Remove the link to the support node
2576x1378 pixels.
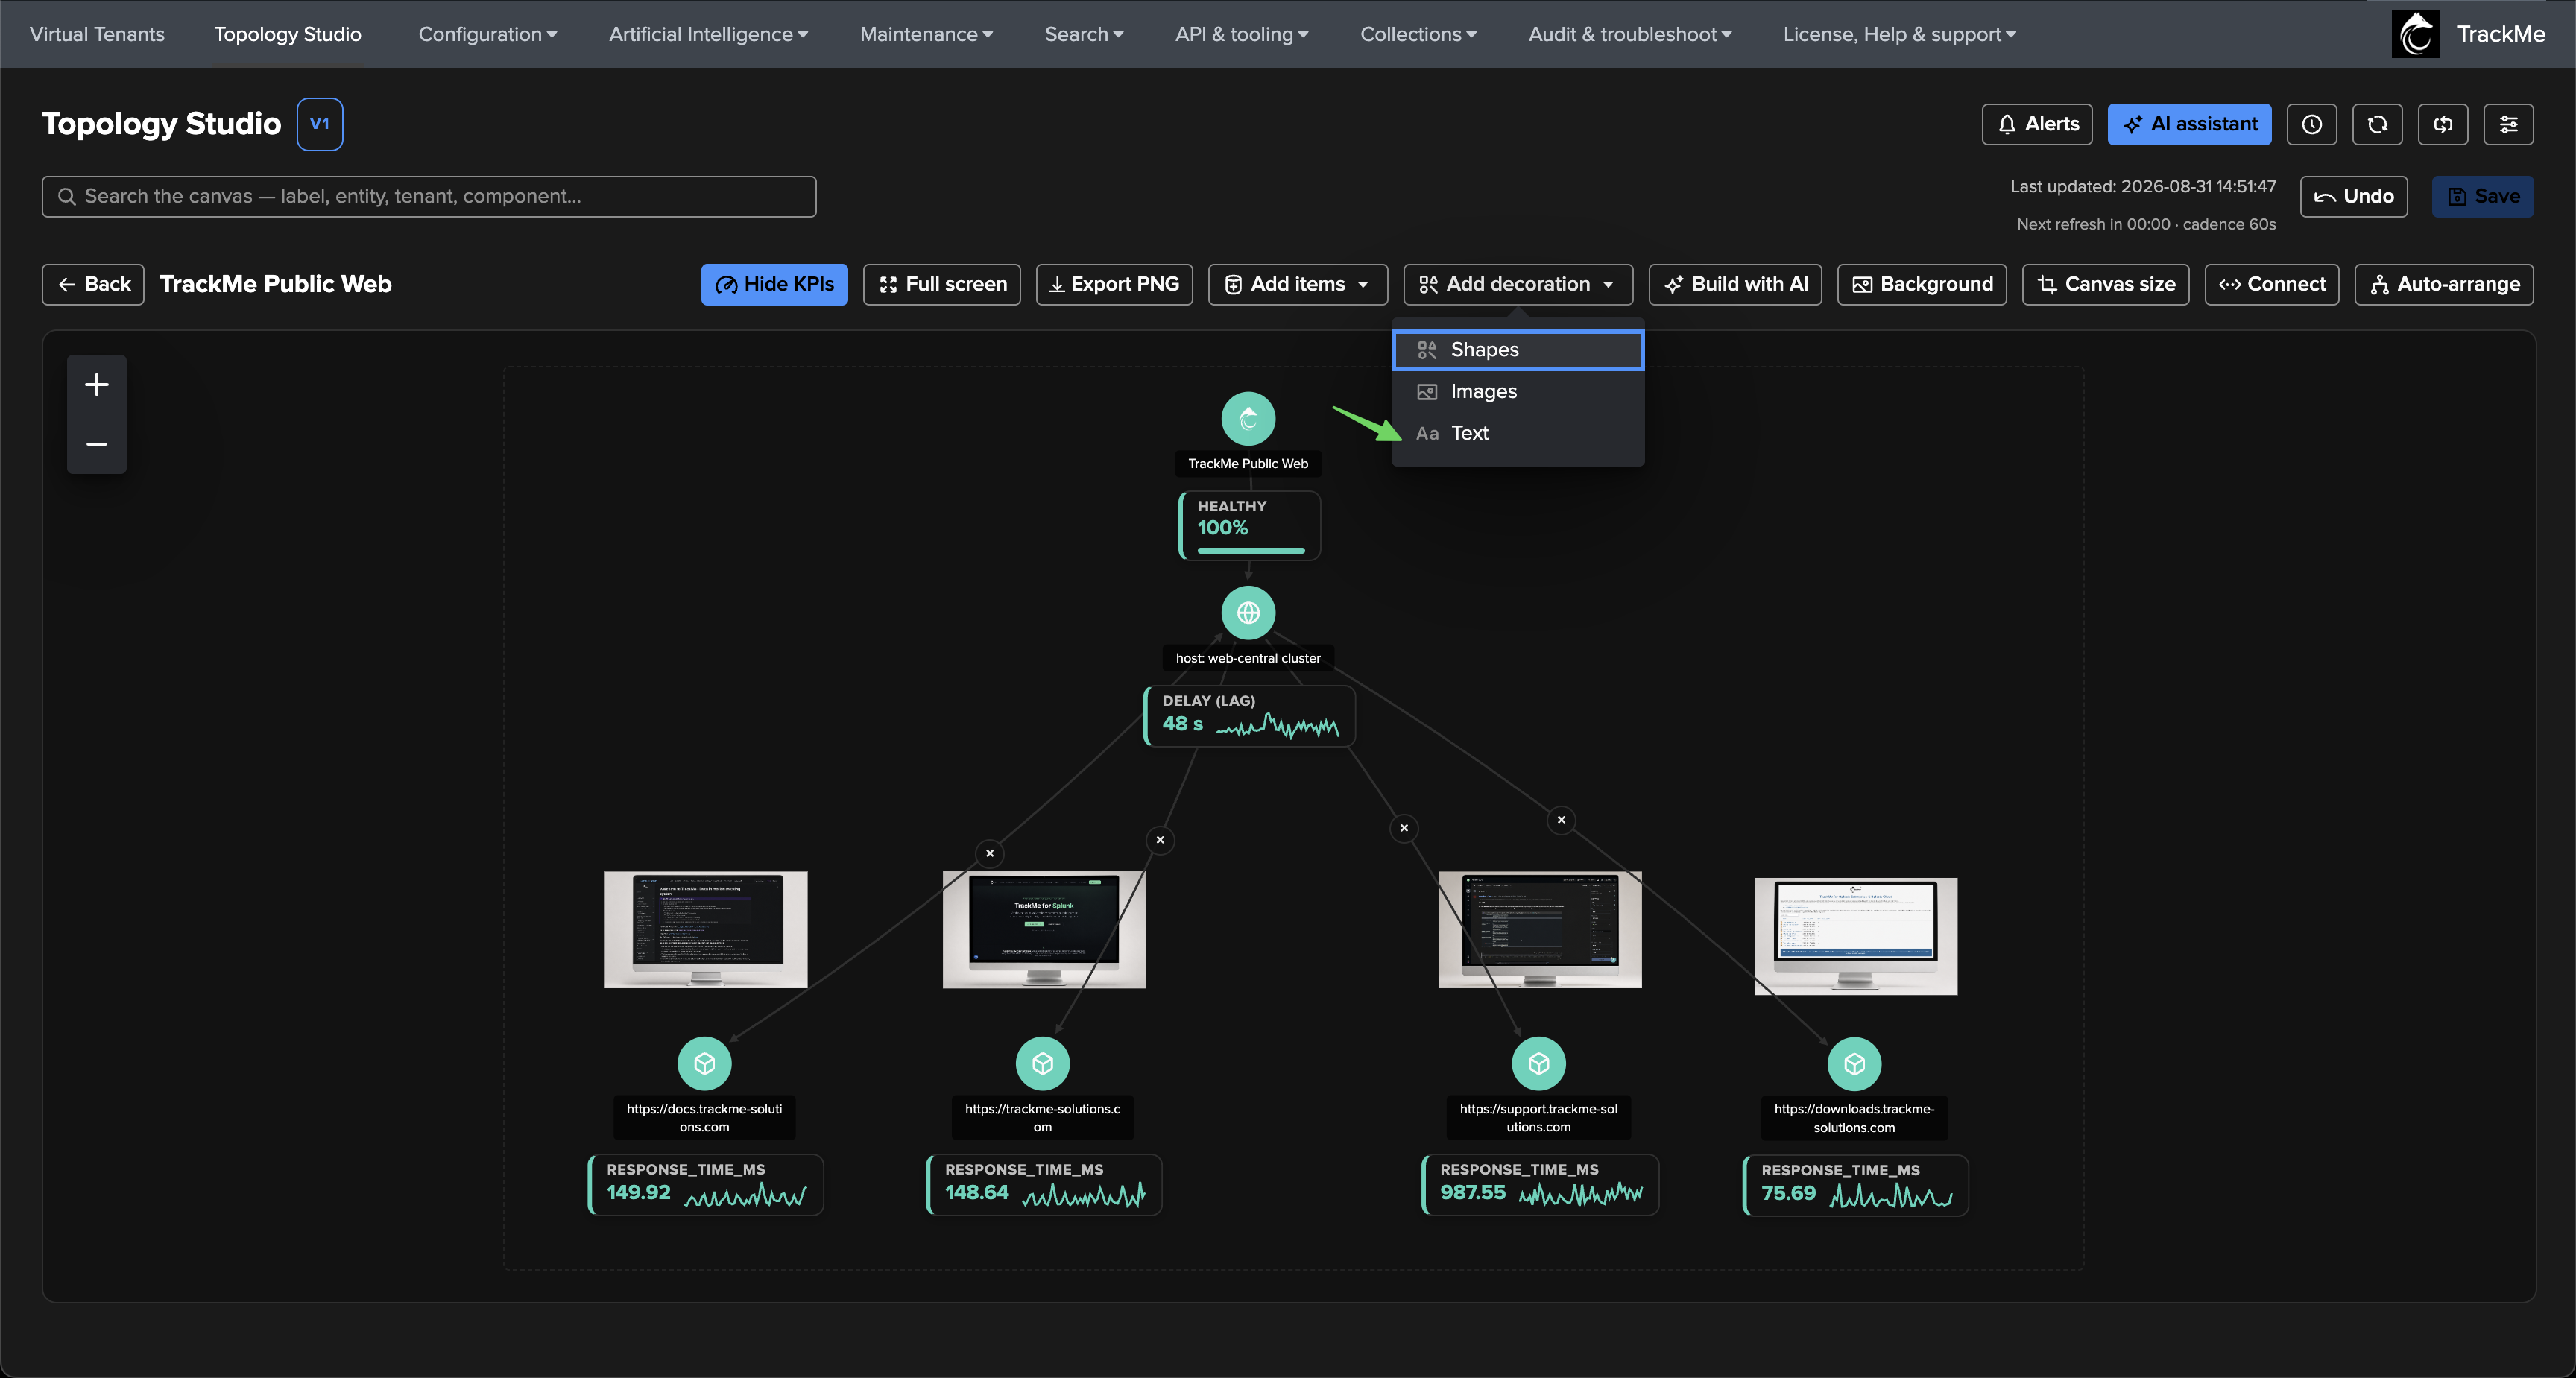pyautogui.click(x=1404, y=828)
